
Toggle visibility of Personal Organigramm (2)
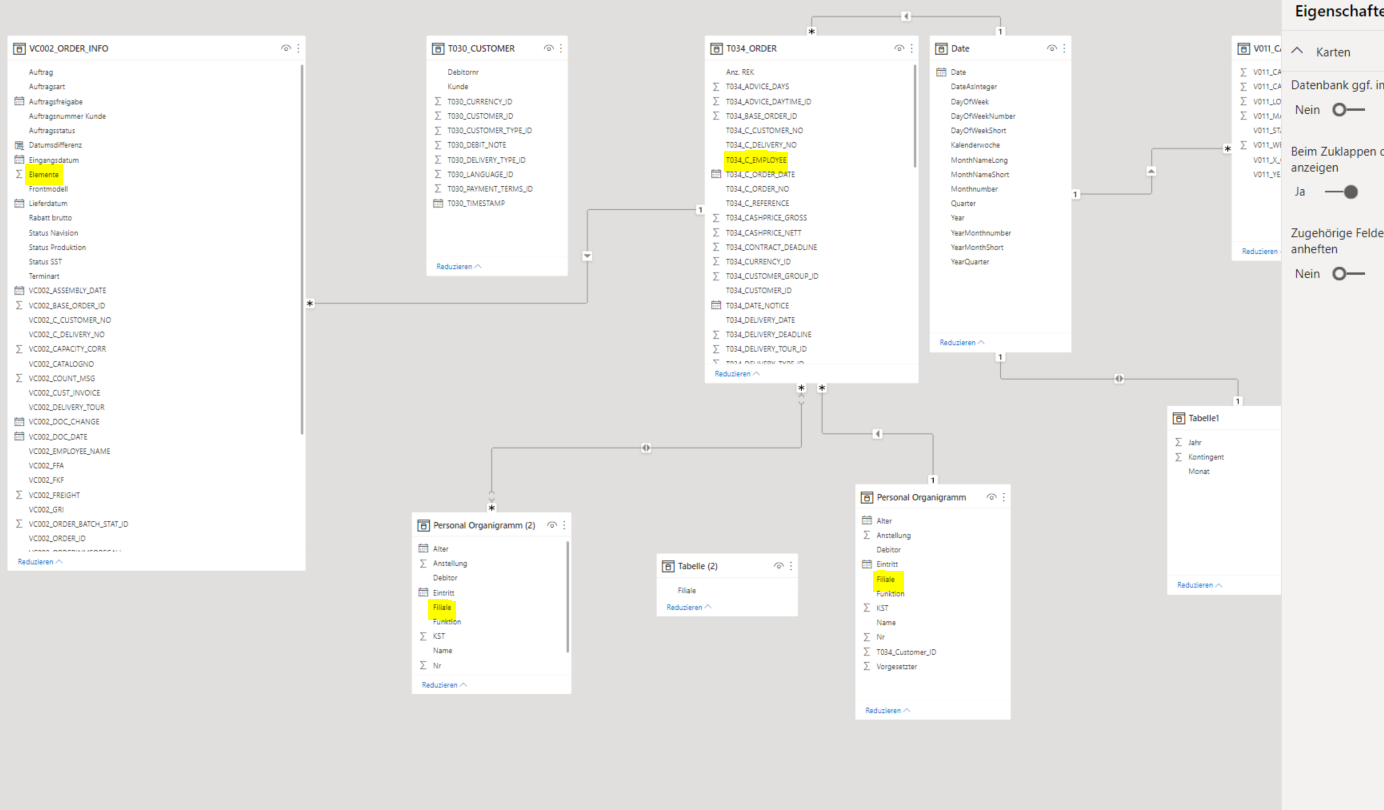(x=551, y=525)
